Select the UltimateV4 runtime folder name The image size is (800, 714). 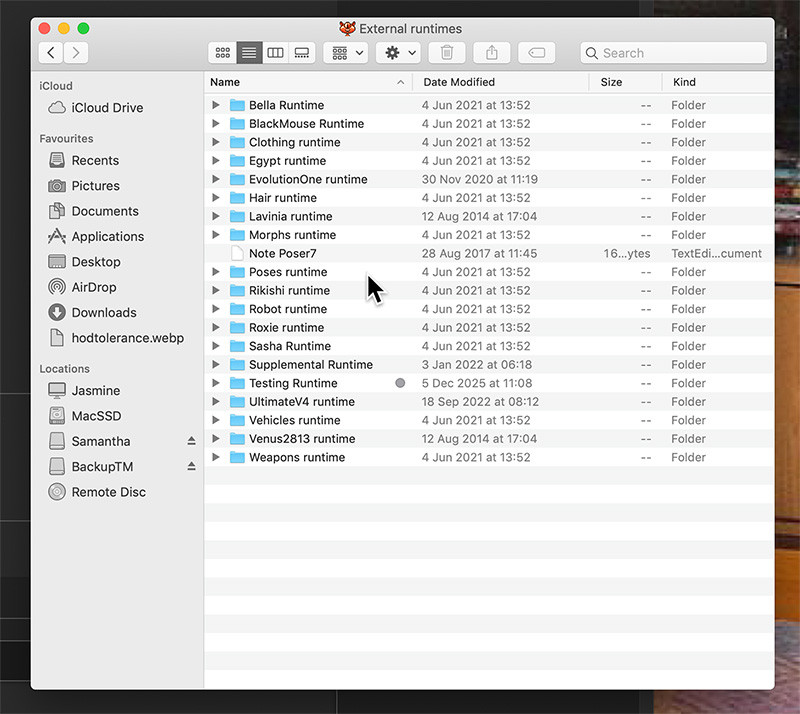(302, 402)
